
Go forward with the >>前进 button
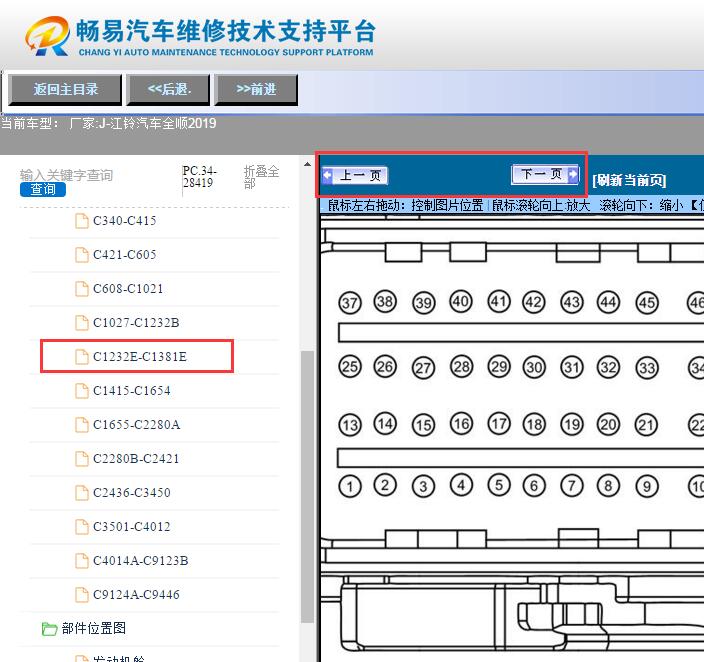256,89
